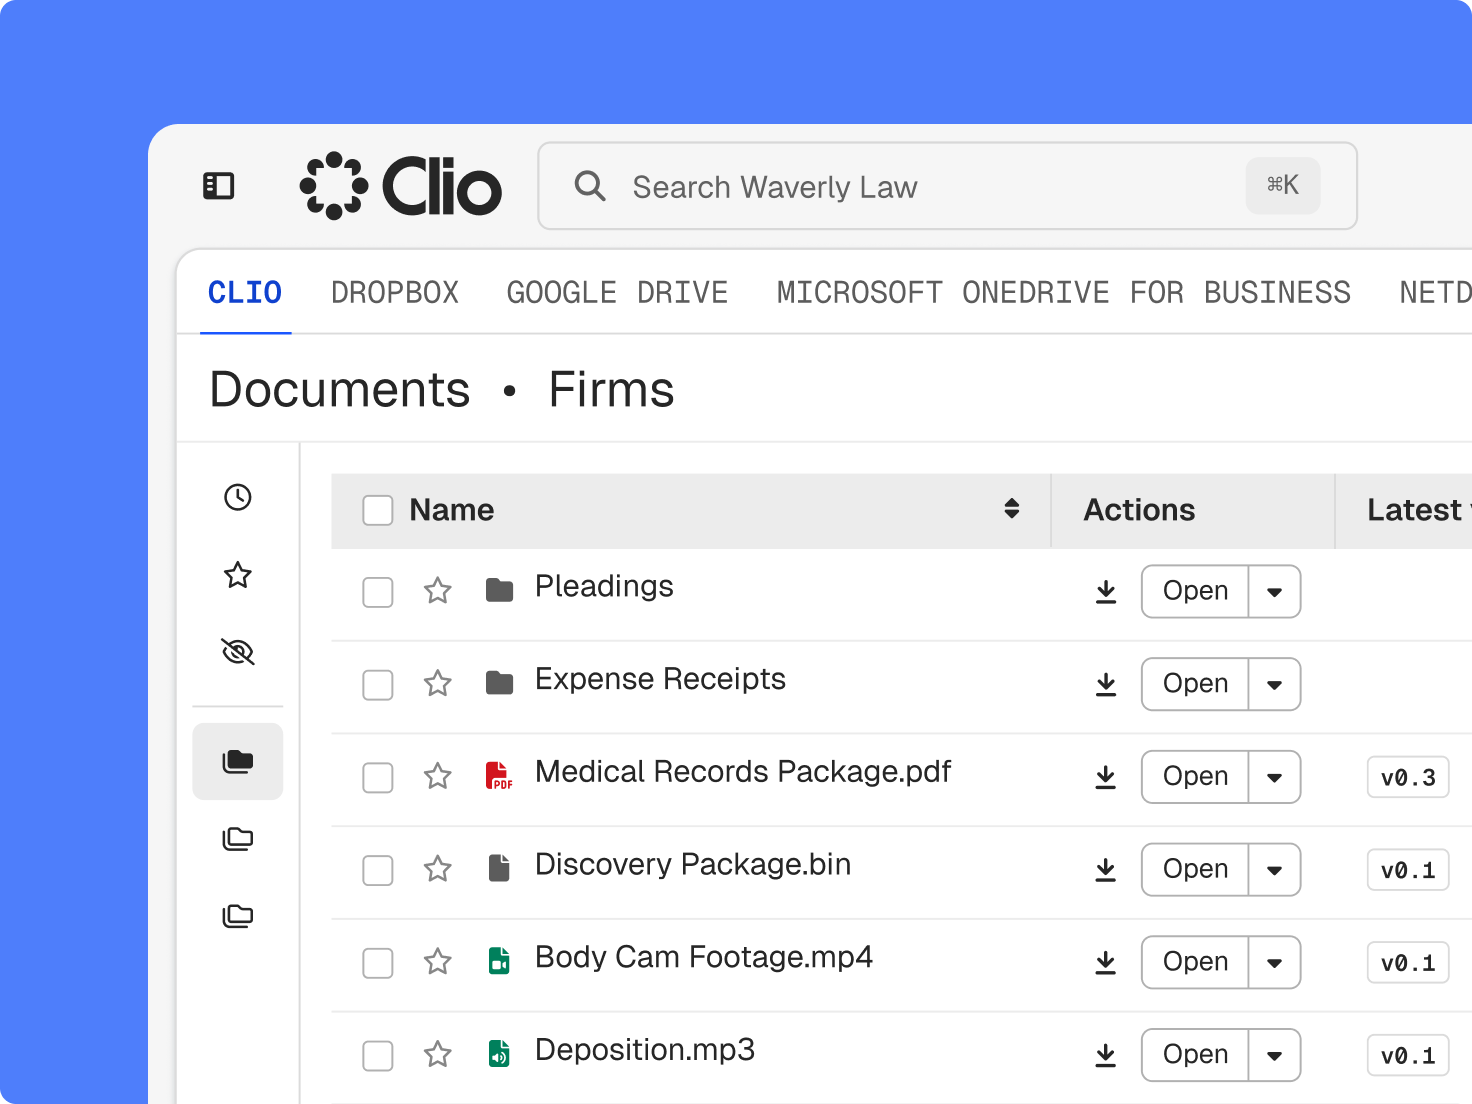Switch to Microsoft OneDrive for Business tab
The width and height of the screenshot is (1472, 1104).
[1064, 293]
